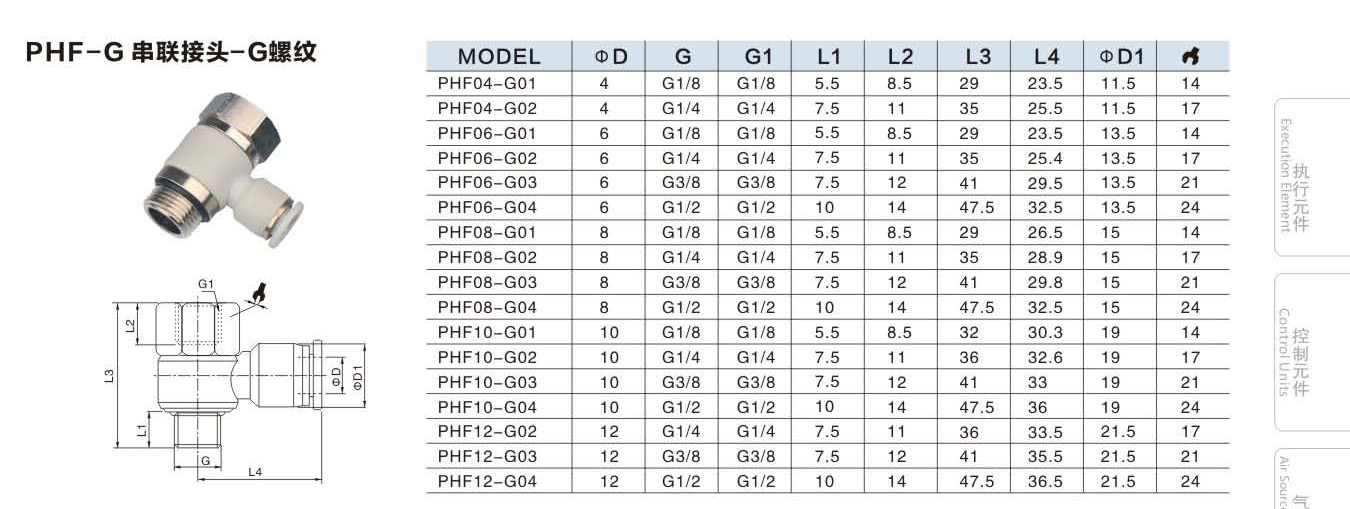The width and height of the screenshot is (1350, 509).
Task: Select the PHF04-G01 model cell
Action: click(x=487, y=84)
